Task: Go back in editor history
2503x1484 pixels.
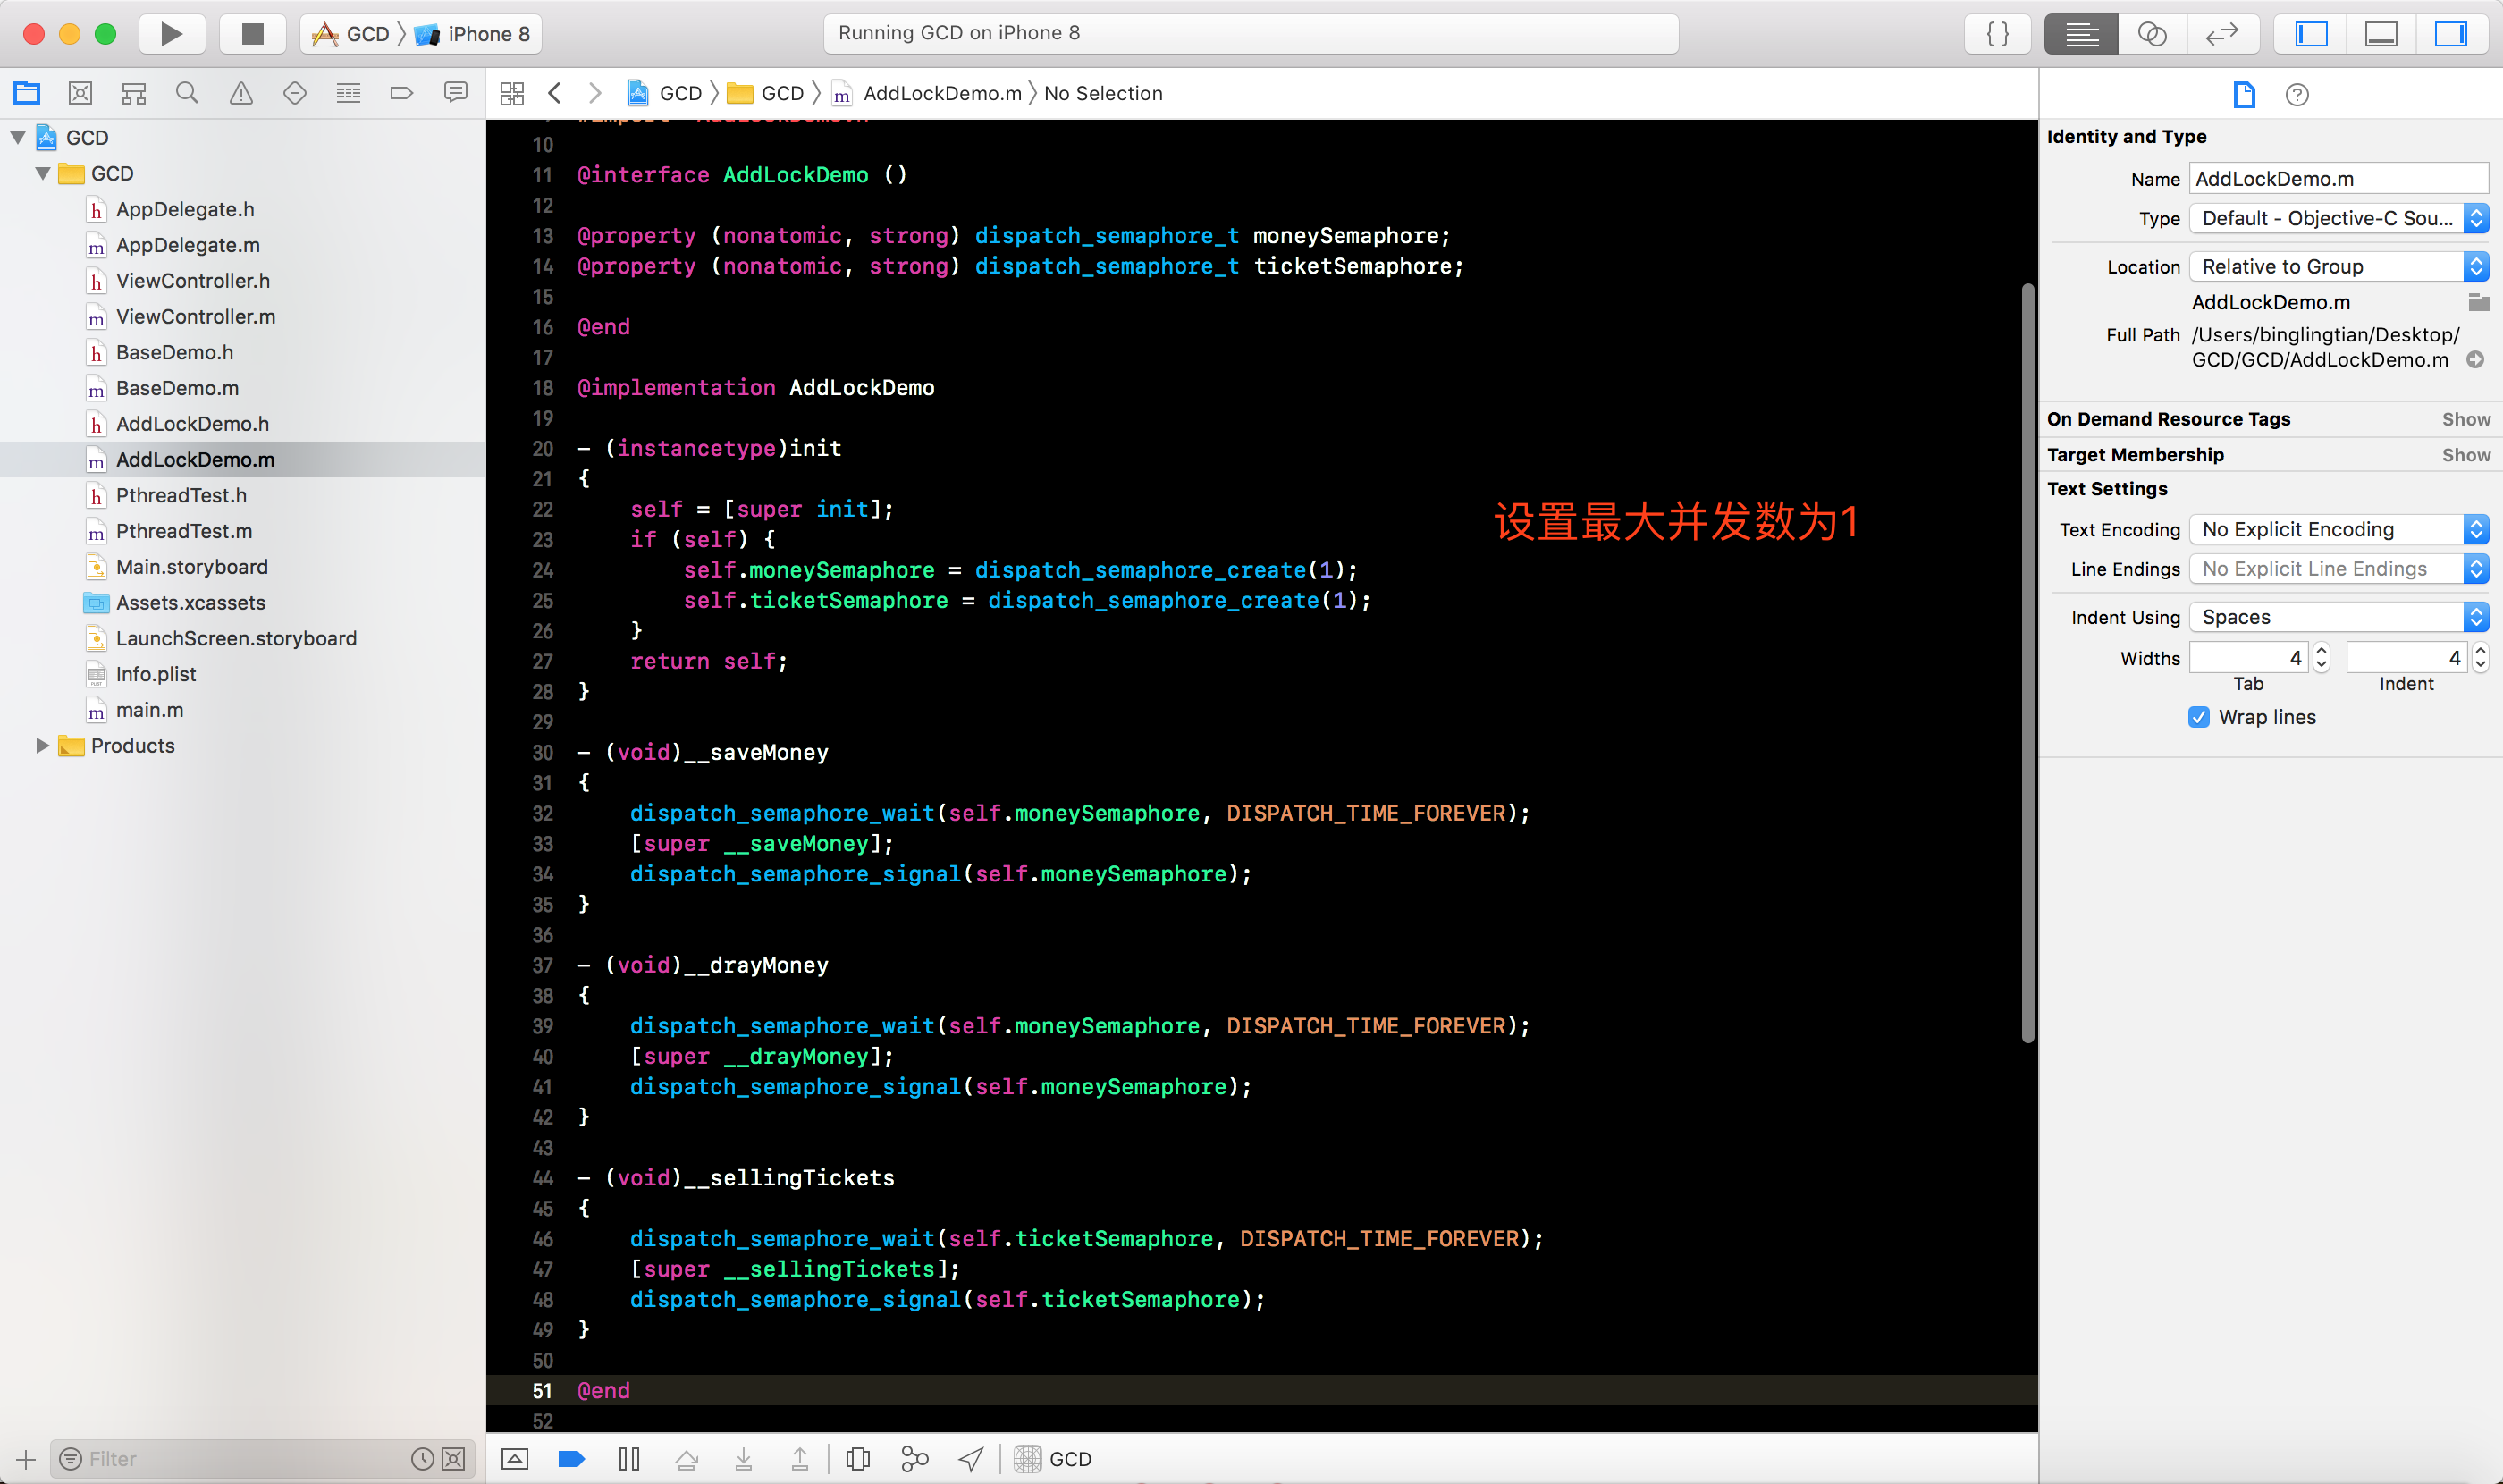Action: [555, 93]
